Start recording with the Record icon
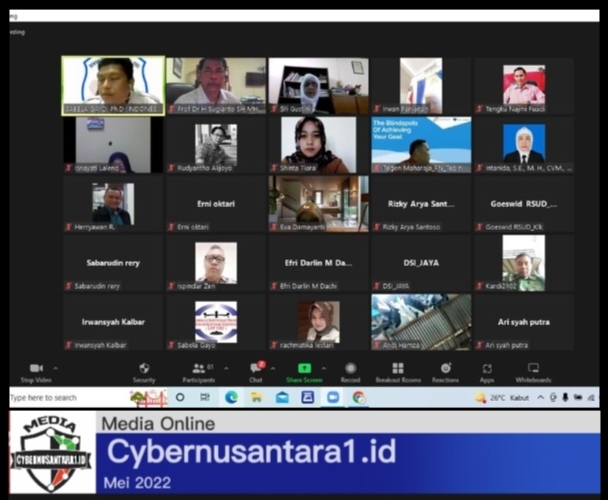This screenshot has height=500, width=608. [351, 368]
